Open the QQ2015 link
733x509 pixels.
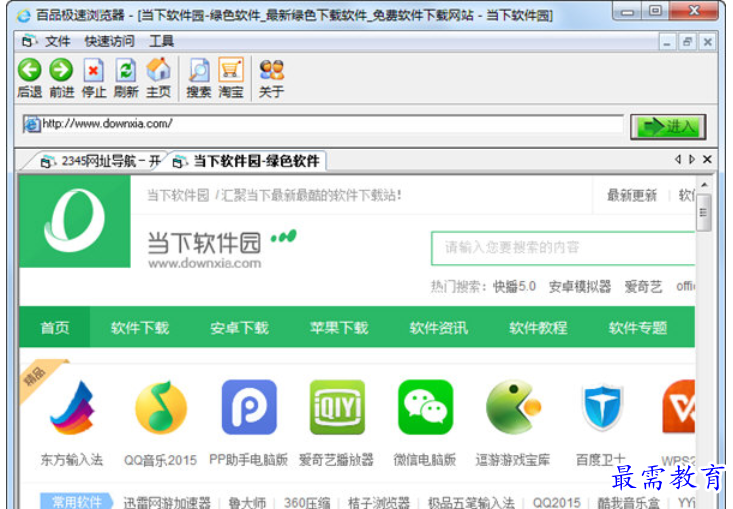click(x=556, y=503)
